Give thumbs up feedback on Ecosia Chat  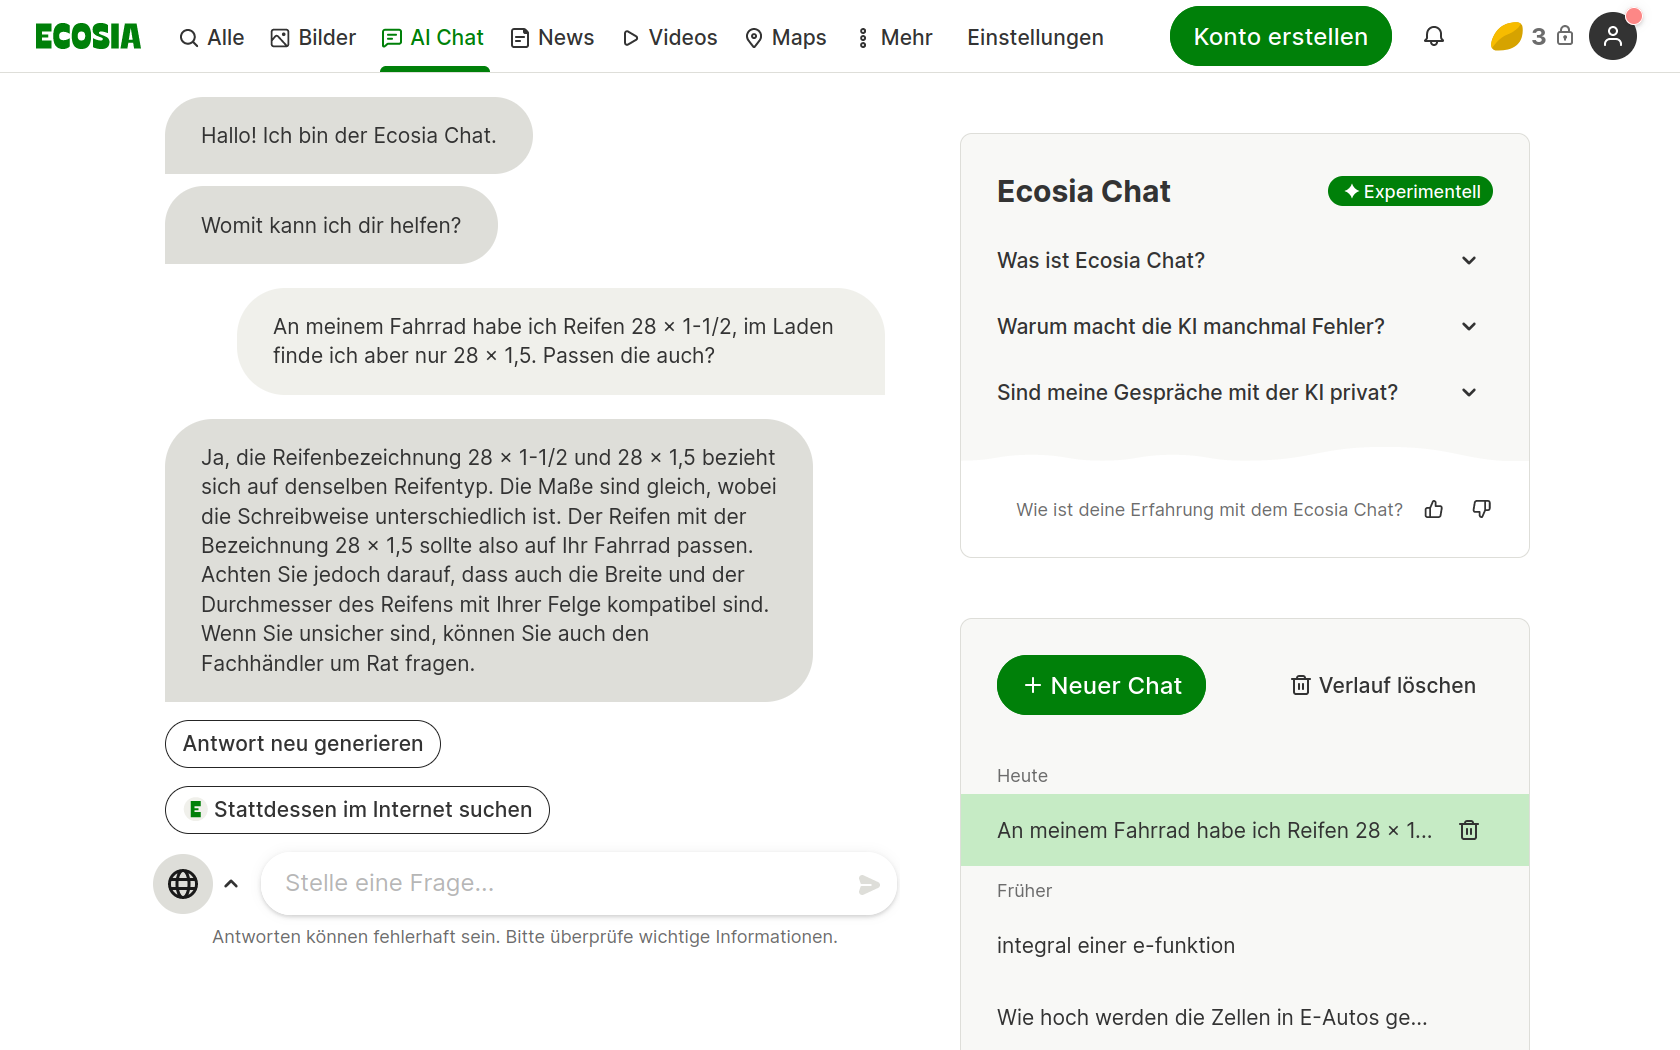click(1434, 510)
